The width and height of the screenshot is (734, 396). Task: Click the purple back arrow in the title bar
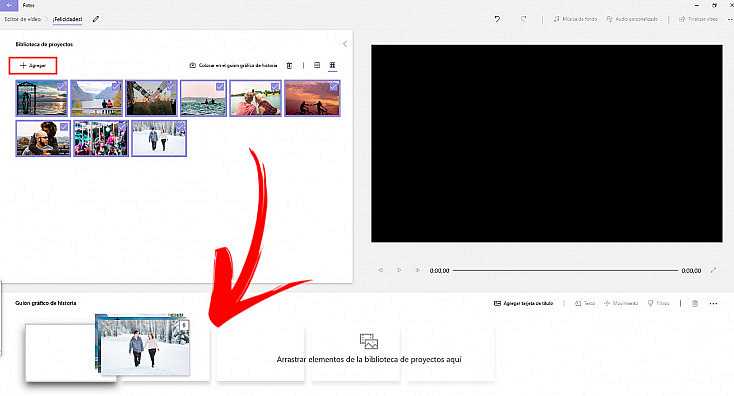tap(9, 5)
